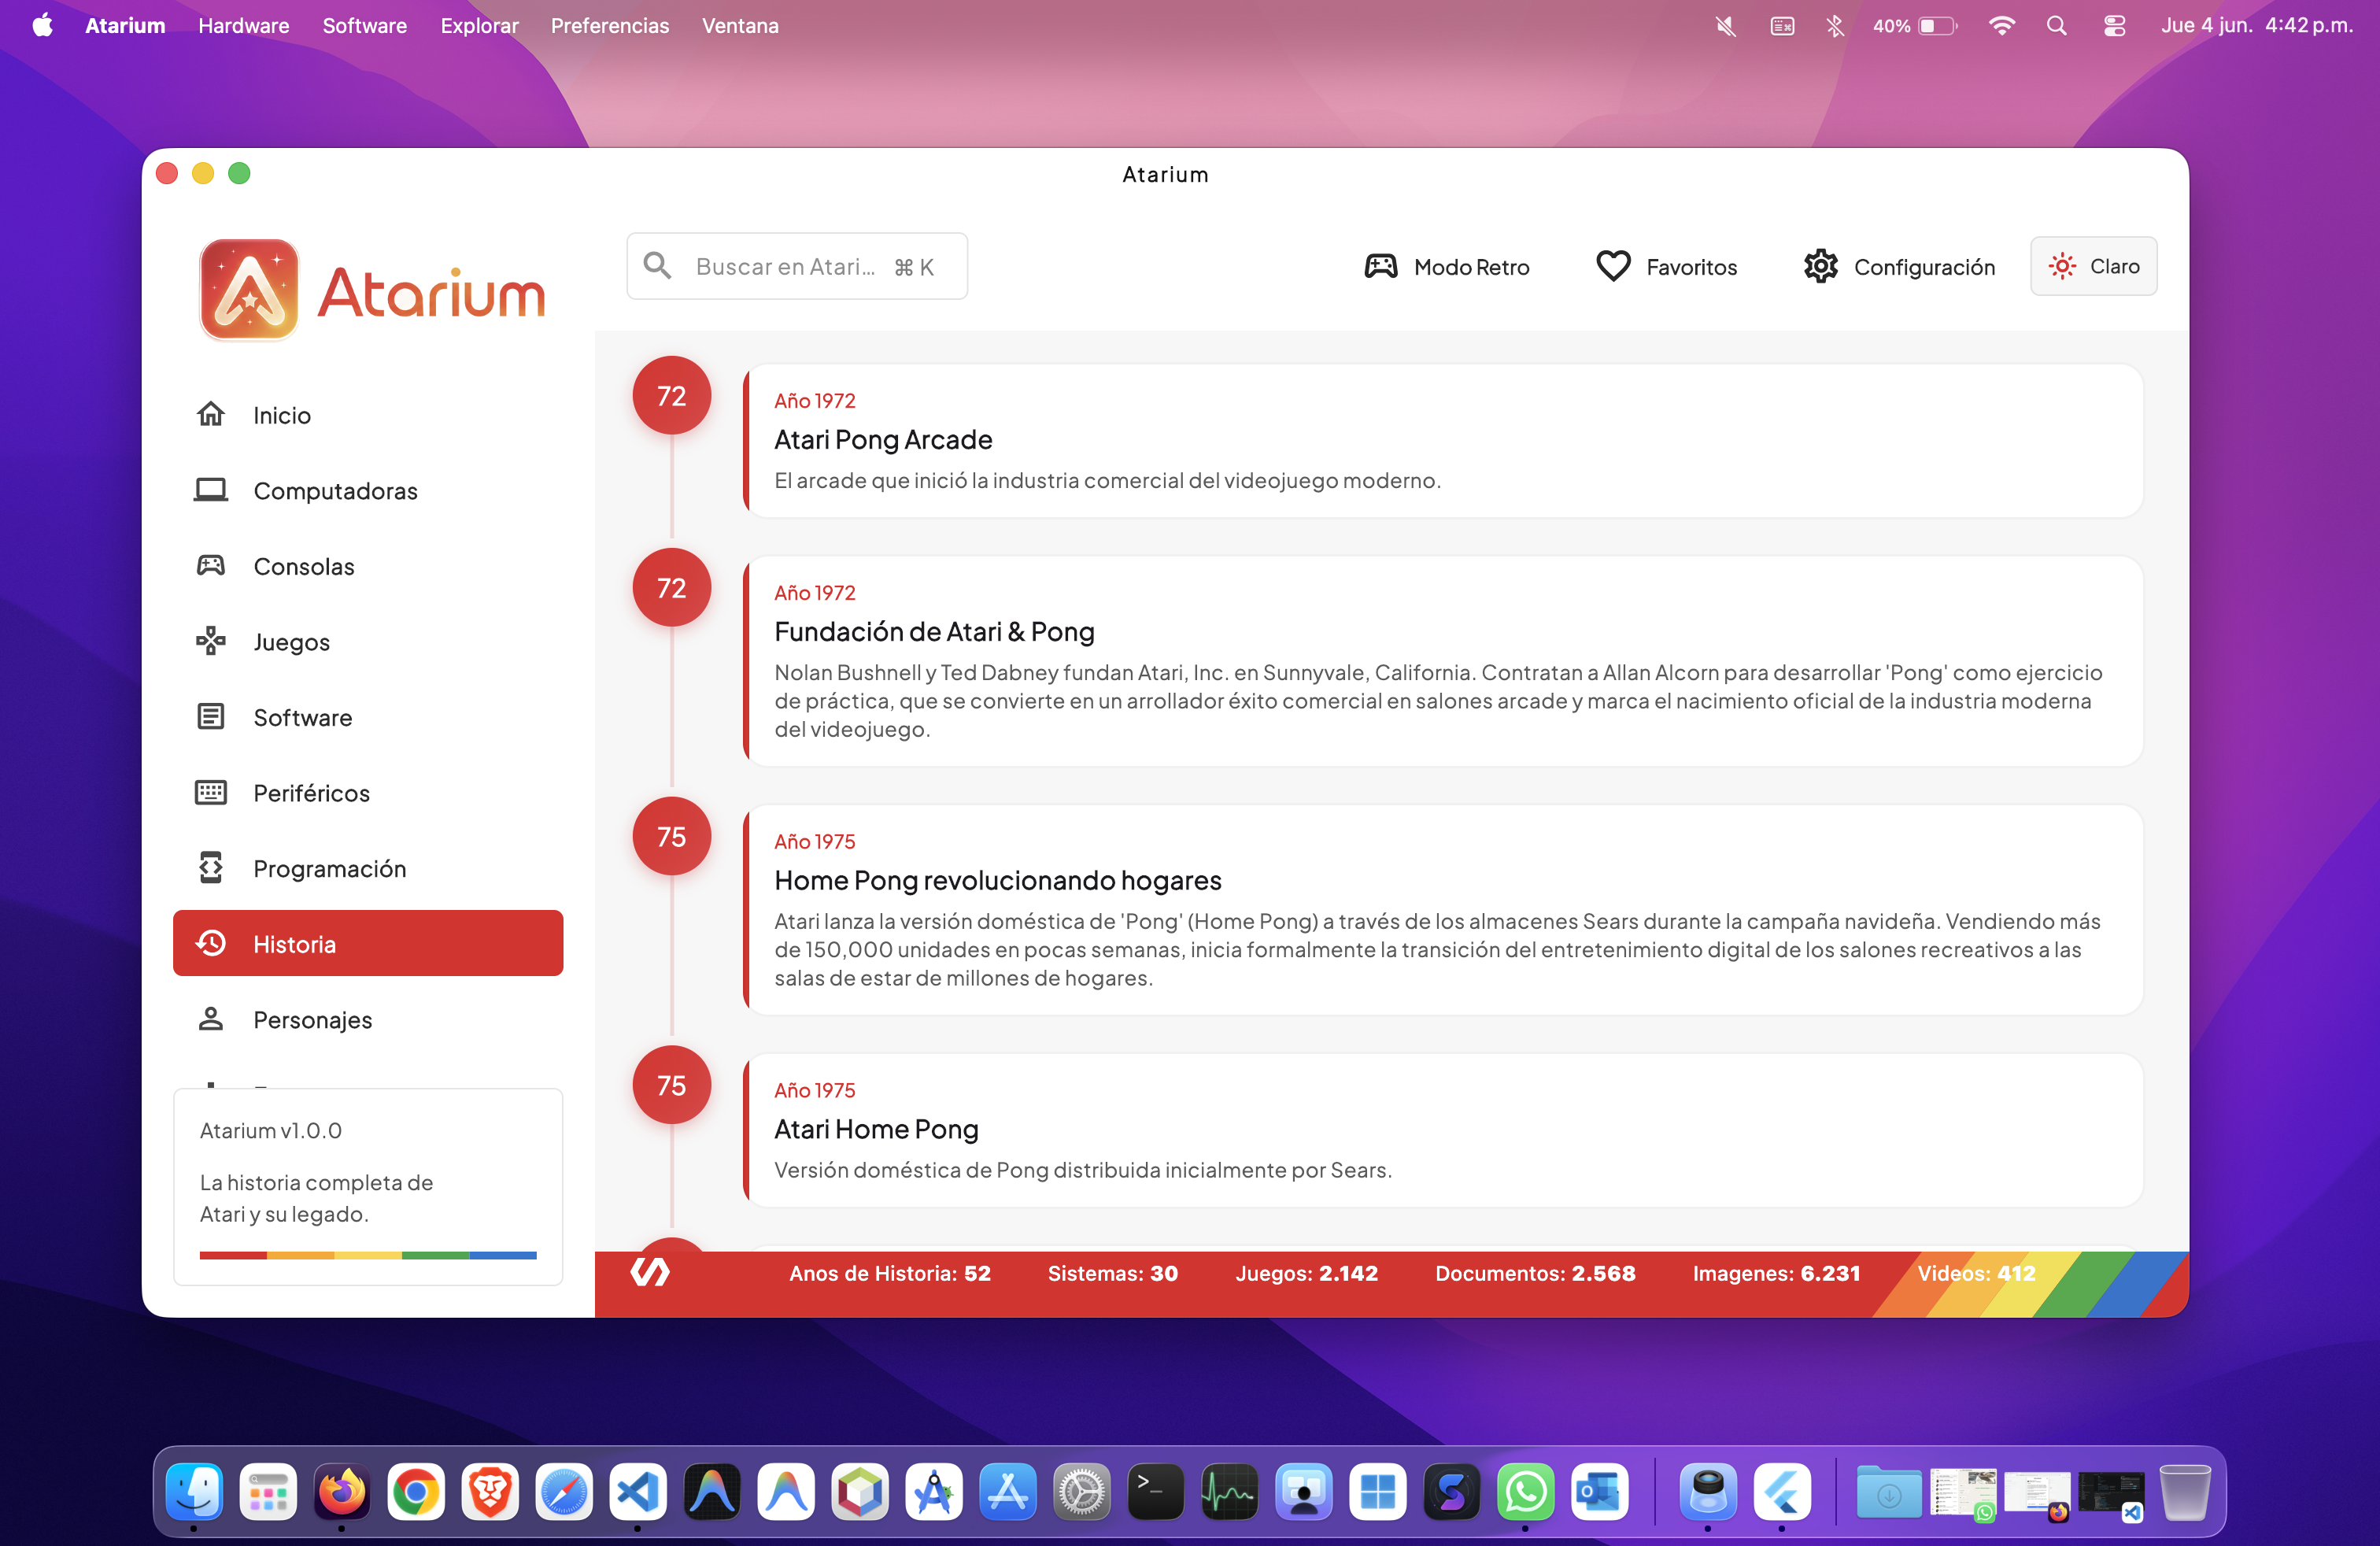This screenshot has height=1546, width=2380.
Task: Click the Computadoras laptop icon
Action: click(x=210, y=490)
